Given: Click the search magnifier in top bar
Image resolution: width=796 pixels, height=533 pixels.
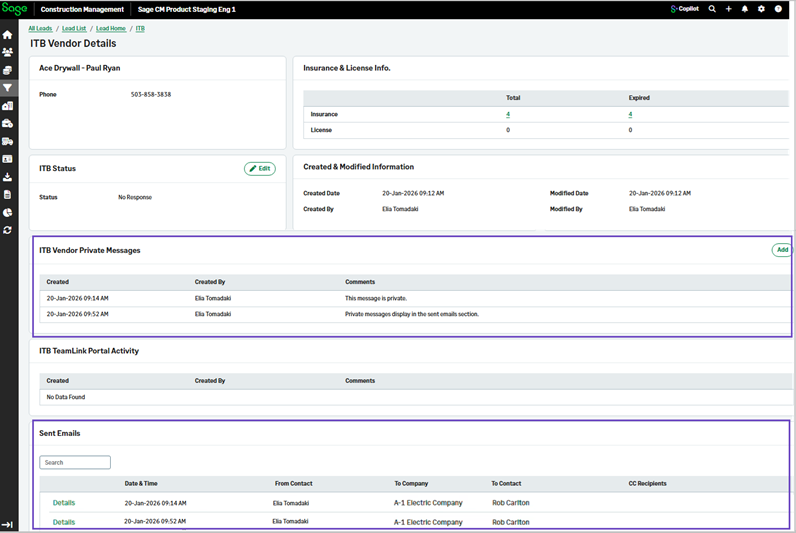Looking at the screenshot, I should click(x=712, y=9).
